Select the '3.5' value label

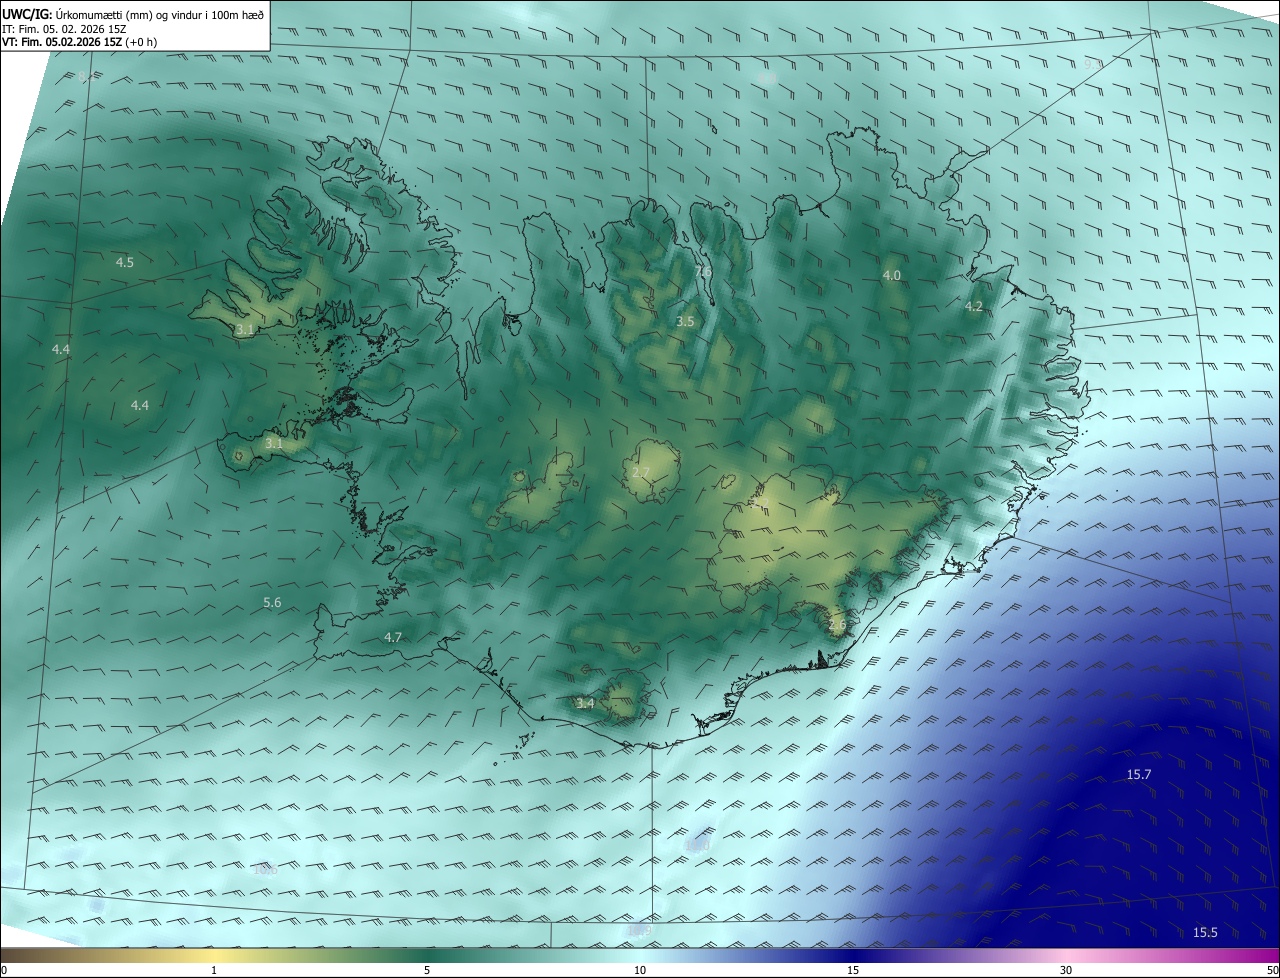tap(685, 322)
